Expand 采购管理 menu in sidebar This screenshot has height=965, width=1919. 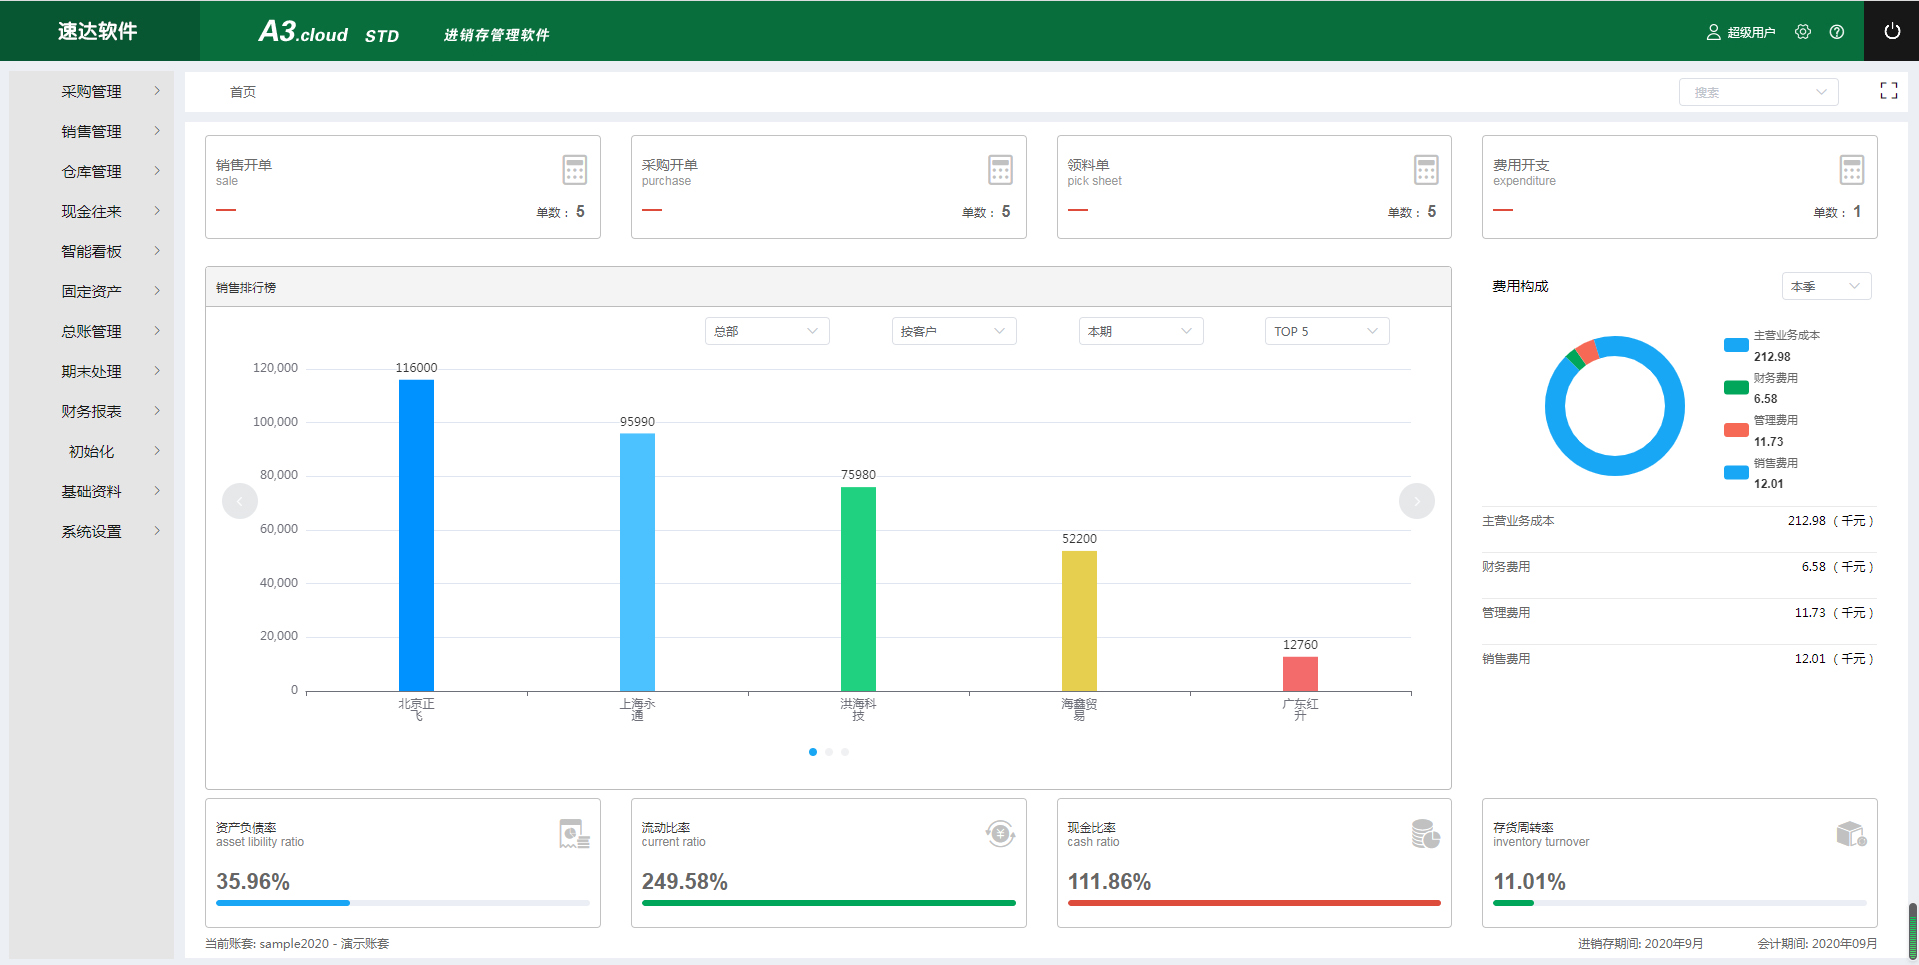(91, 91)
